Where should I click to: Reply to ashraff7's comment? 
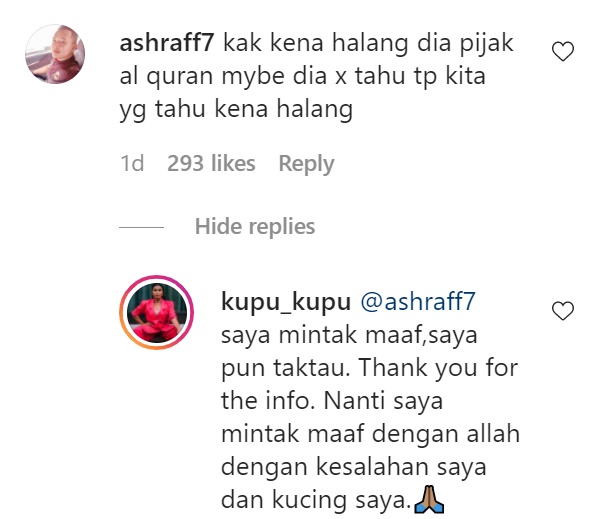(306, 163)
